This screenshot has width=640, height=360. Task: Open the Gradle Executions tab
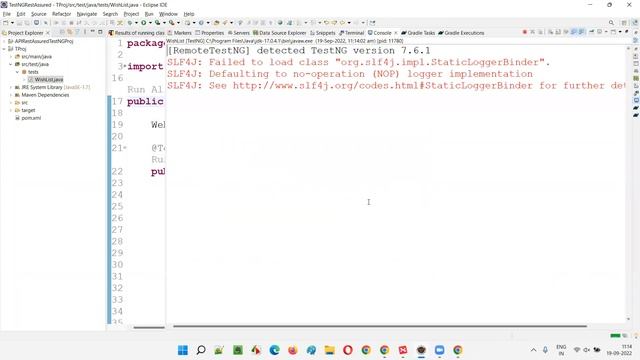tap(461, 33)
